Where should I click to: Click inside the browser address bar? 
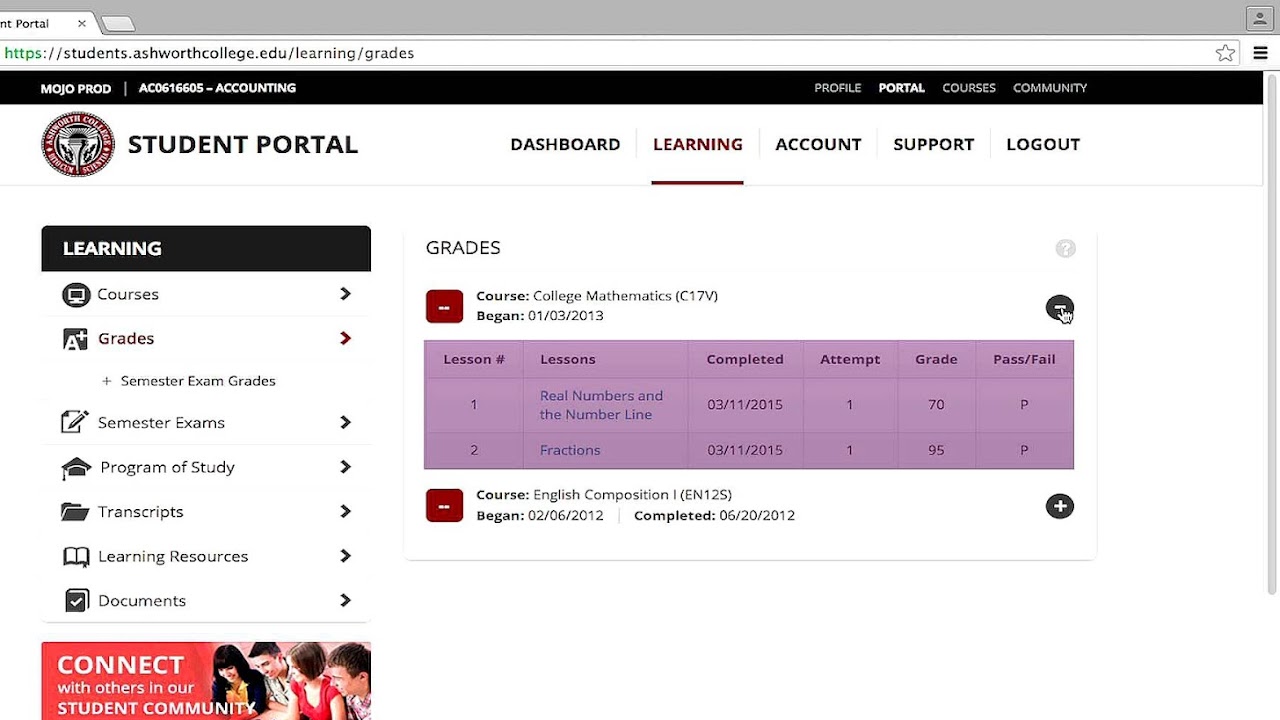tap(600, 53)
